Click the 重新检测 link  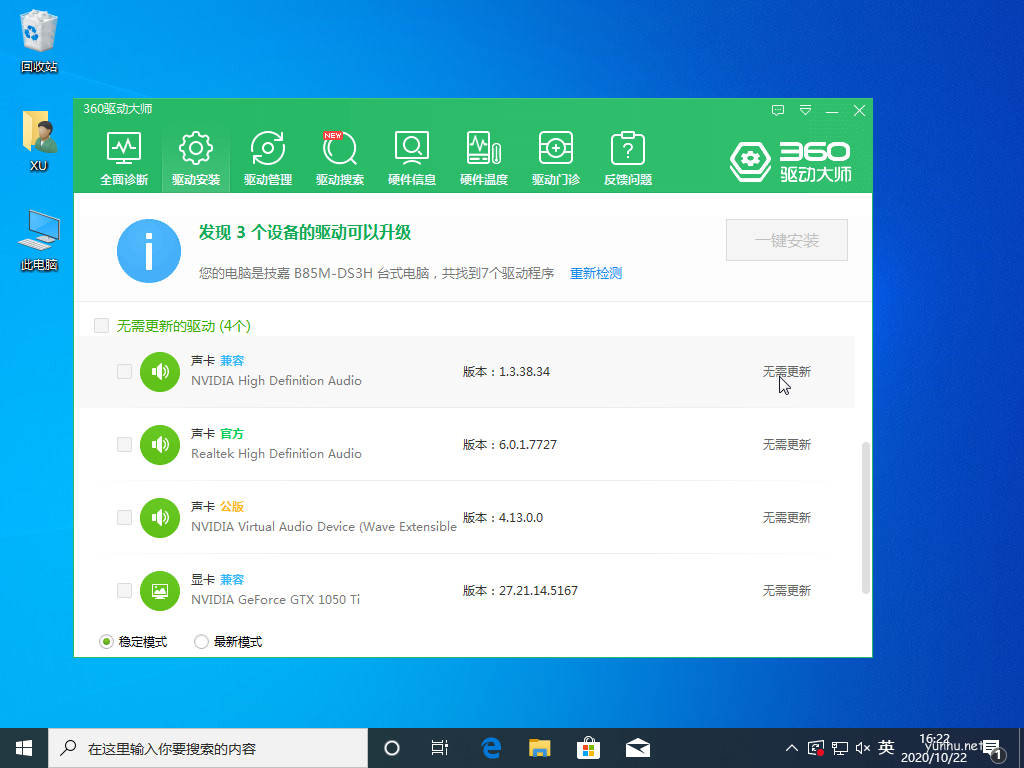[x=596, y=273]
